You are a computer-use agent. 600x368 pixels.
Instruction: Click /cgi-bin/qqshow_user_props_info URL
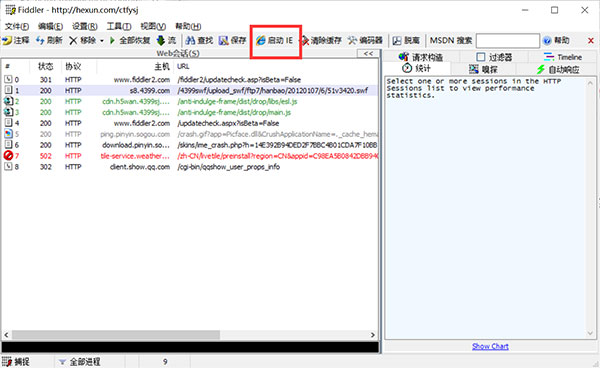(228, 167)
